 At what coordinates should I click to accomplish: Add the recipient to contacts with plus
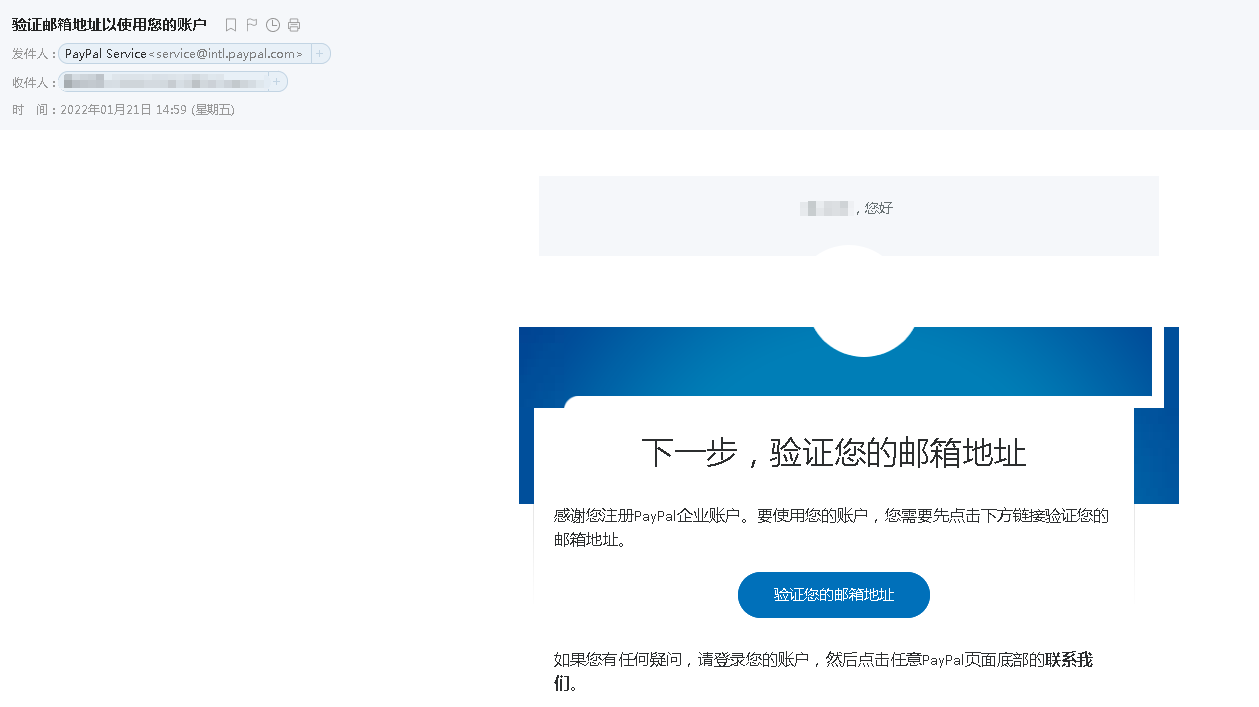277,82
